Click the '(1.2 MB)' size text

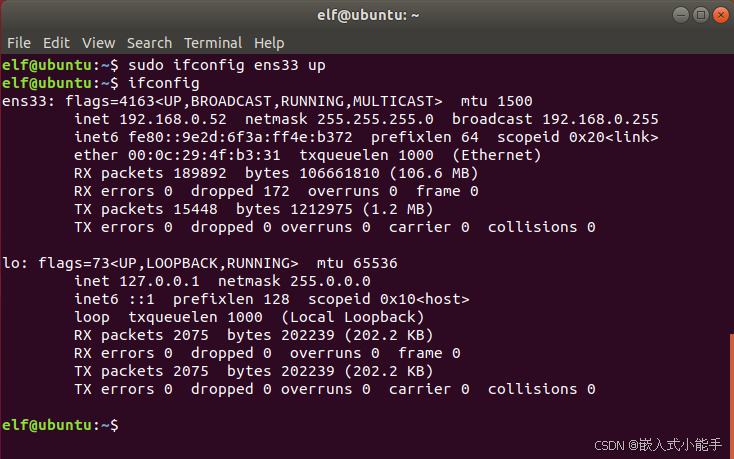click(x=397, y=209)
